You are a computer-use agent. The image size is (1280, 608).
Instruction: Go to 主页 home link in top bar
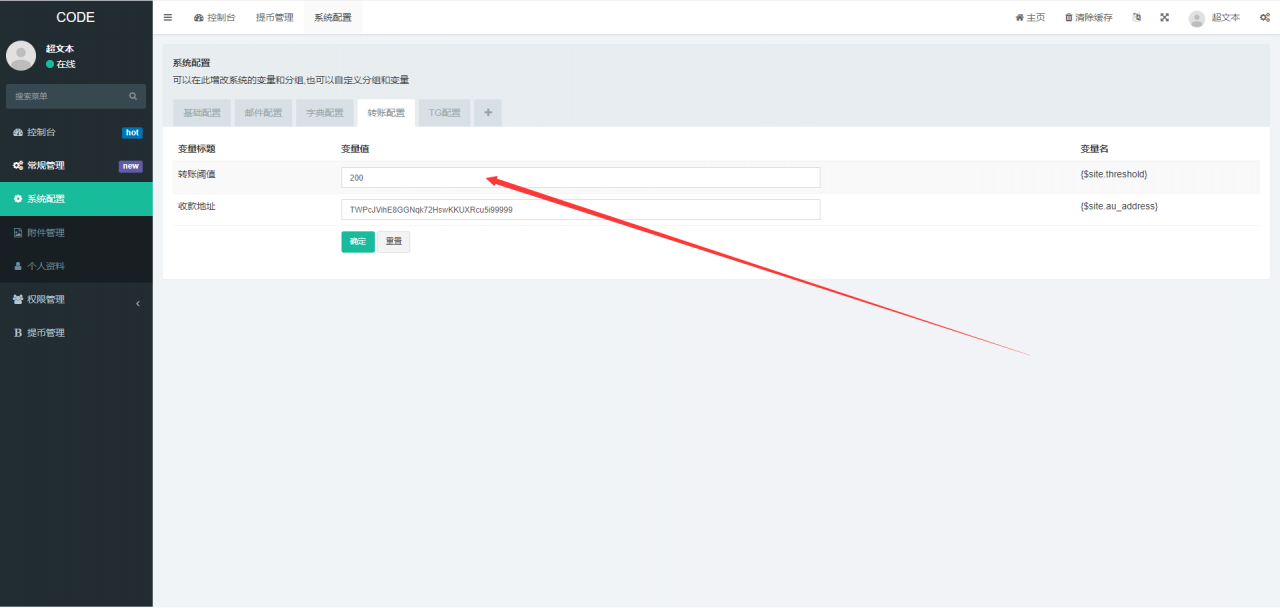1030,17
